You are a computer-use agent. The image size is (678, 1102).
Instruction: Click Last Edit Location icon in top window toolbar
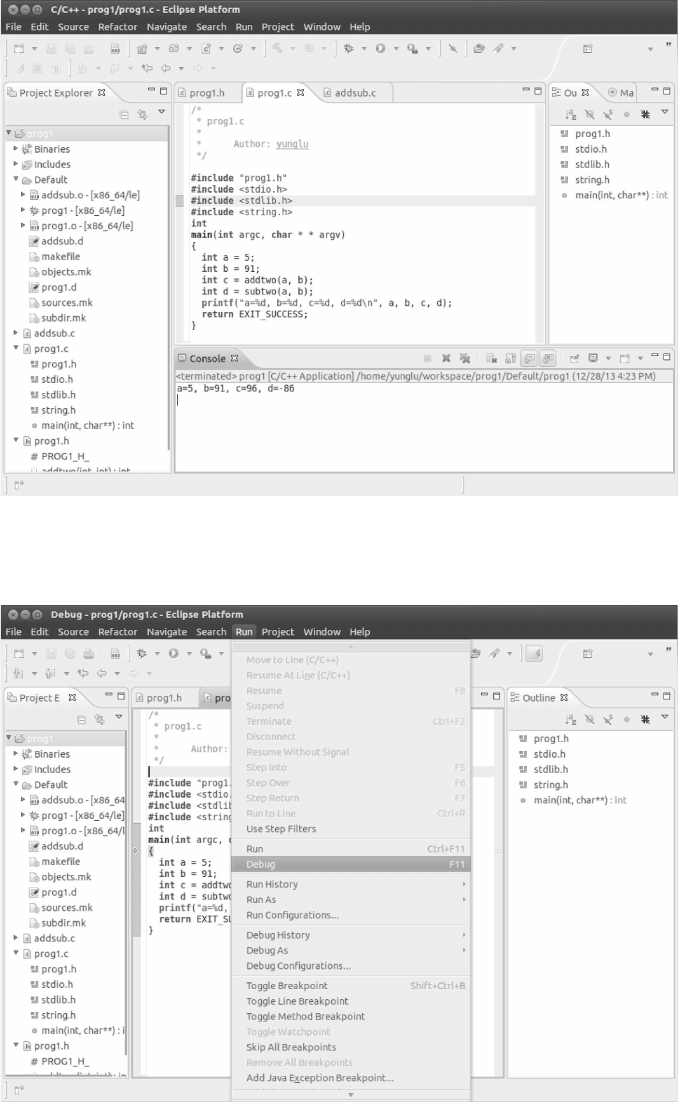click(x=147, y=68)
